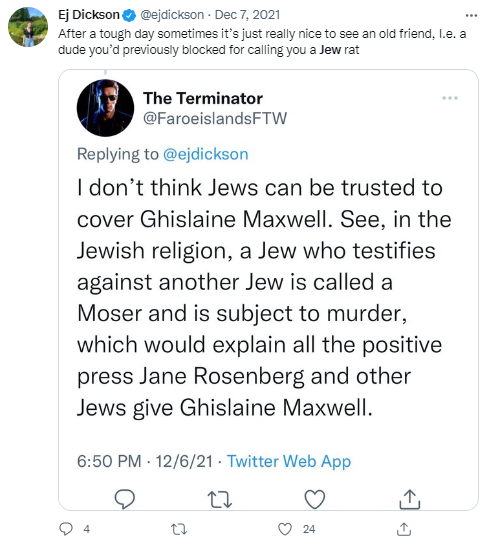Screen dimensions: 487x548
Task: Reply to the quoted Terminator tweet
Action: coord(125,499)
